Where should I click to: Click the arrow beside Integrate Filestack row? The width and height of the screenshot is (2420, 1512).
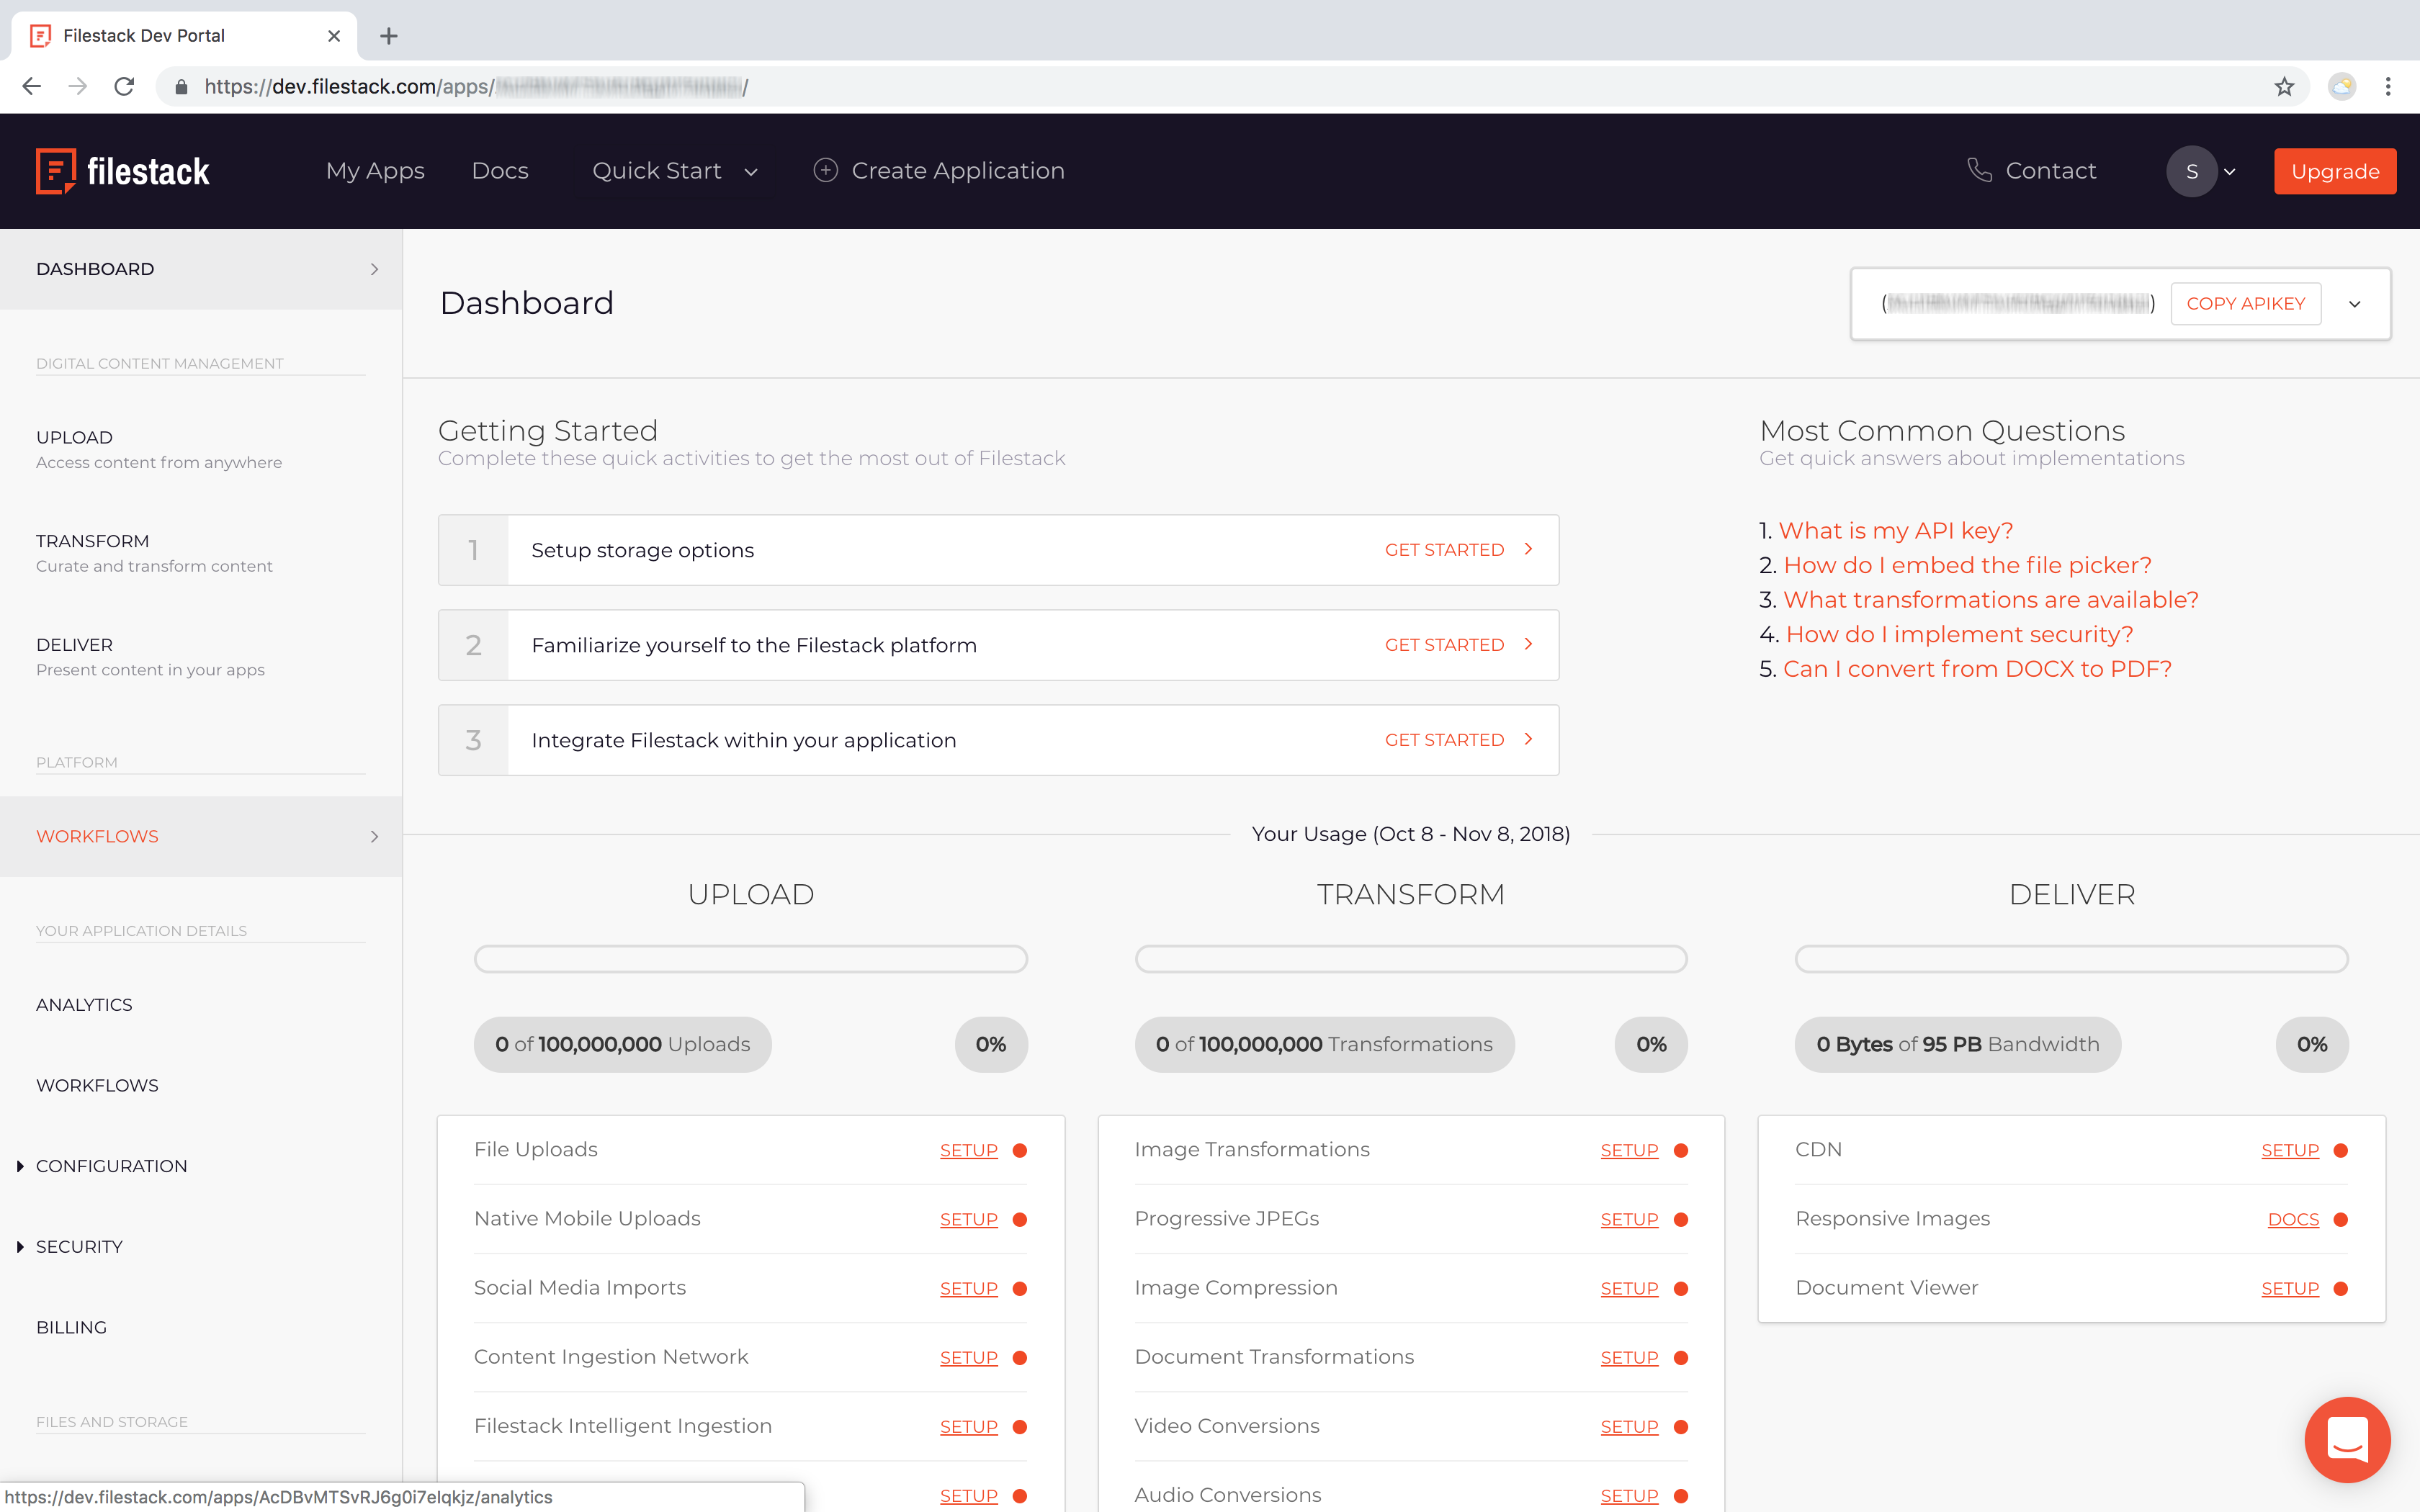(x=1528, y=739)
